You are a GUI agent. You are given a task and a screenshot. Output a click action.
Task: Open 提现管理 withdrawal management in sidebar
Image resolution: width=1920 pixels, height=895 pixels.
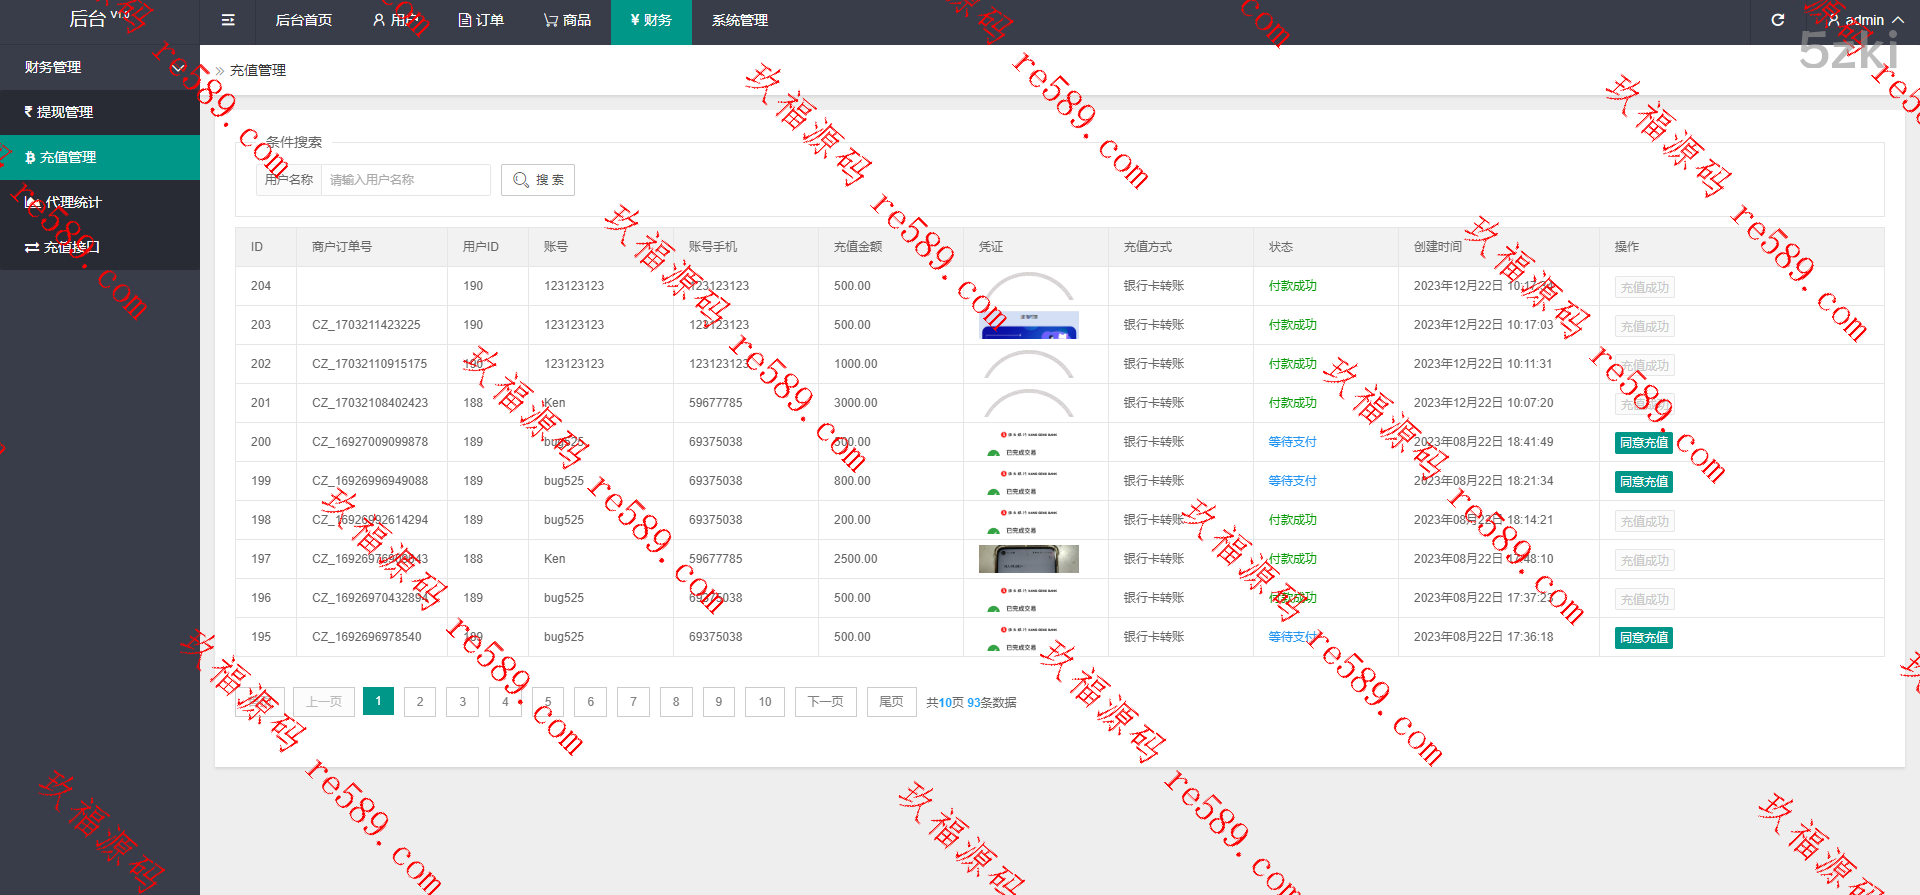(65, 112)
